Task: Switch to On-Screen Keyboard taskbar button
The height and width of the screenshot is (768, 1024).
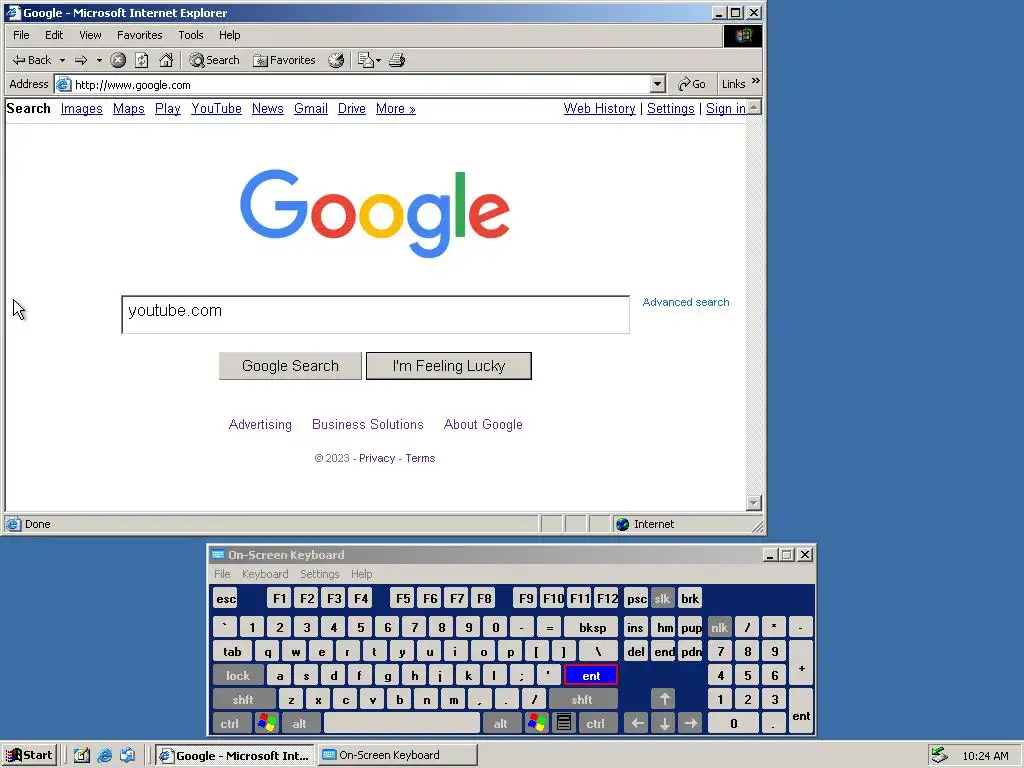Action: (398, 755)
